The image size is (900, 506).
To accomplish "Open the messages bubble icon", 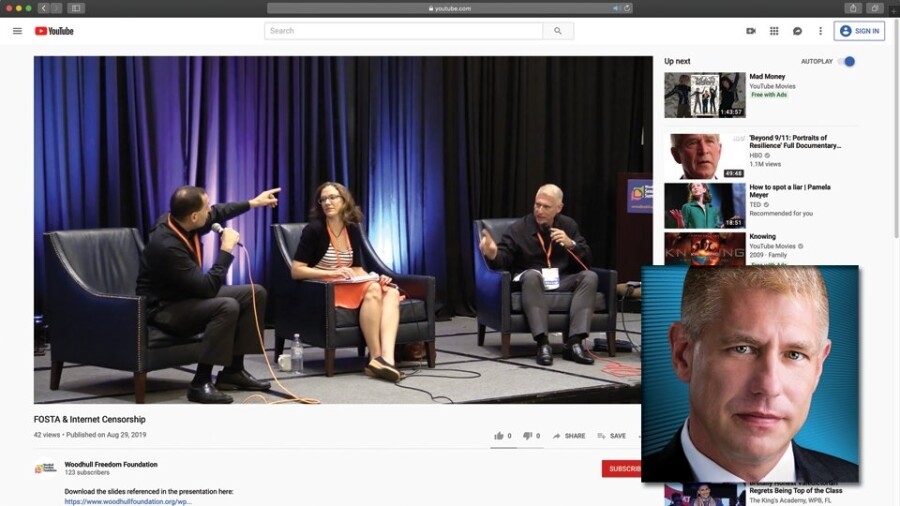I will tap(797, 31).
